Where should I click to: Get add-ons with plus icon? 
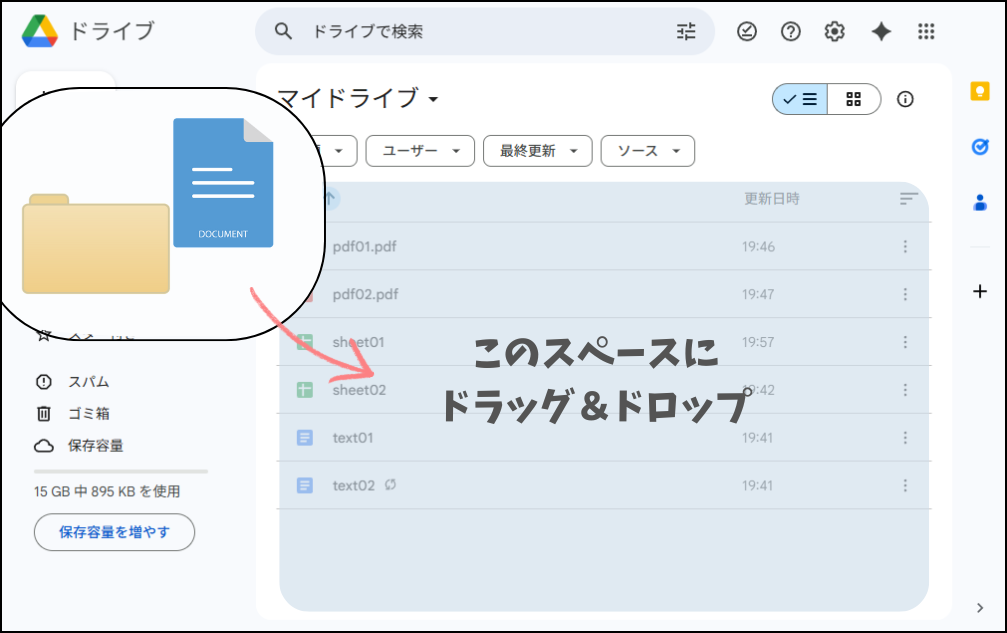coord(979,291)
